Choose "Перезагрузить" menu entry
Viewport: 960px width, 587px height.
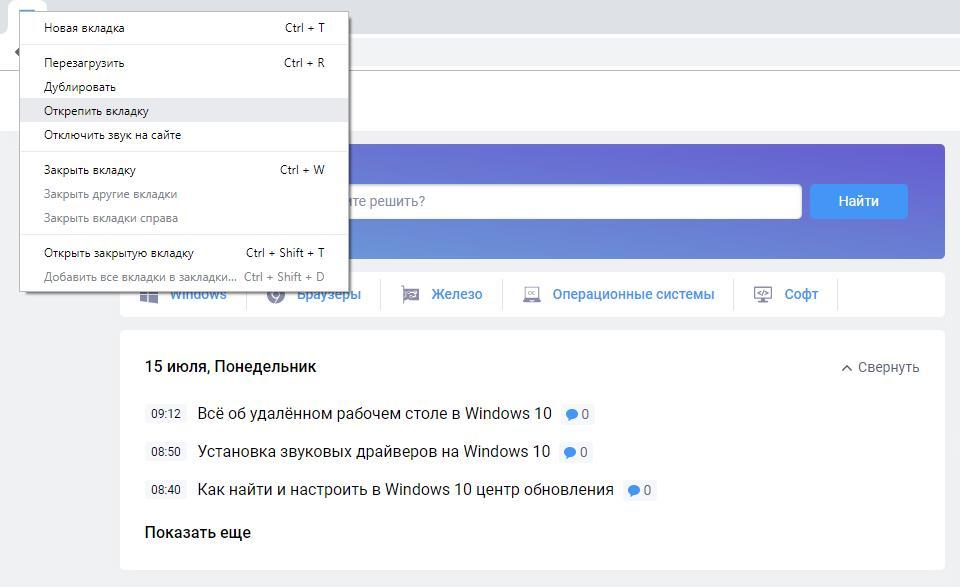(x=184, y=63)
